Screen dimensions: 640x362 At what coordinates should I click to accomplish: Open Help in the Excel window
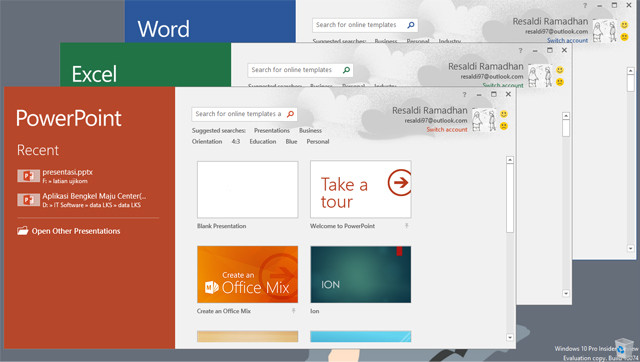point(520,51)
